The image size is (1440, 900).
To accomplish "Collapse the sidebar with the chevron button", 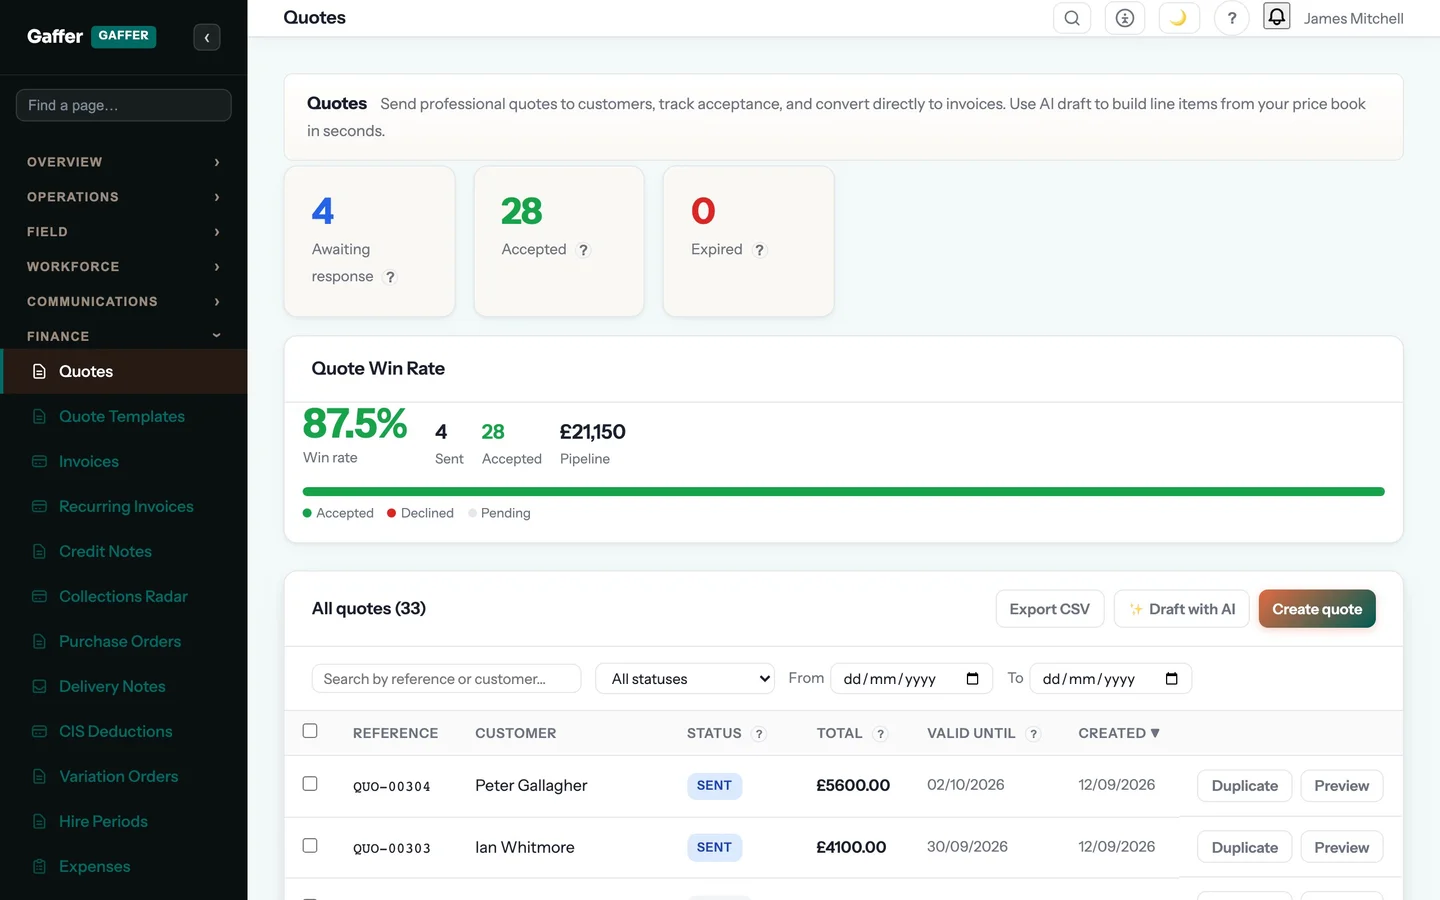I will 207,37.
